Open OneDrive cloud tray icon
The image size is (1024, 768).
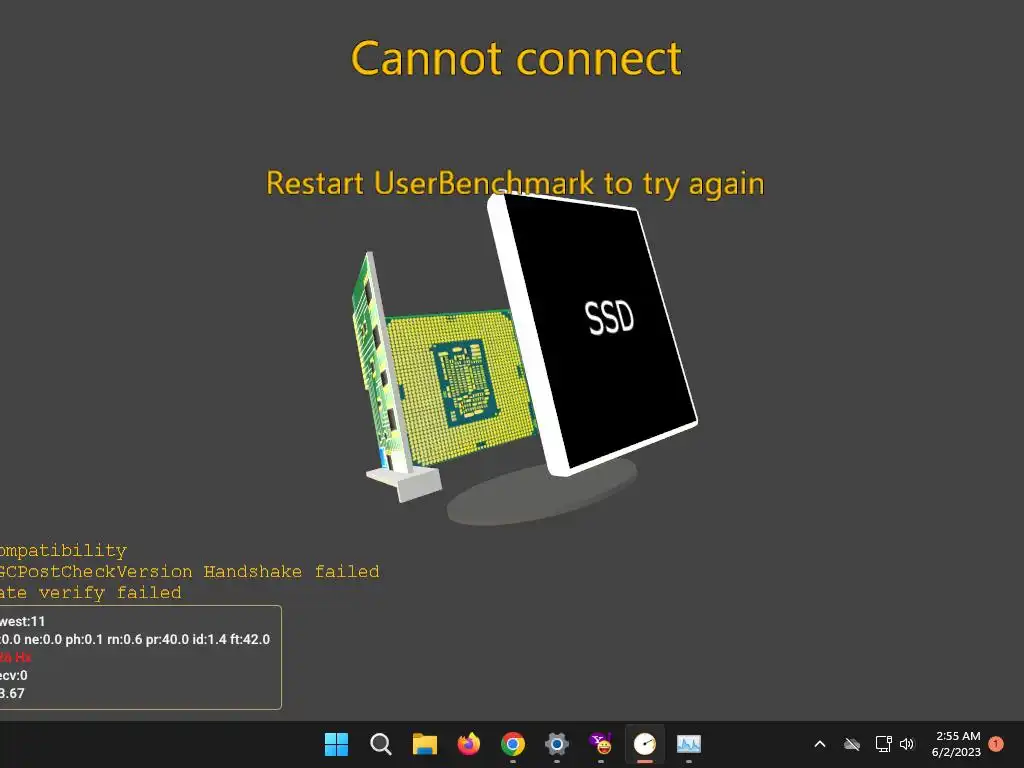pos(852,744)
